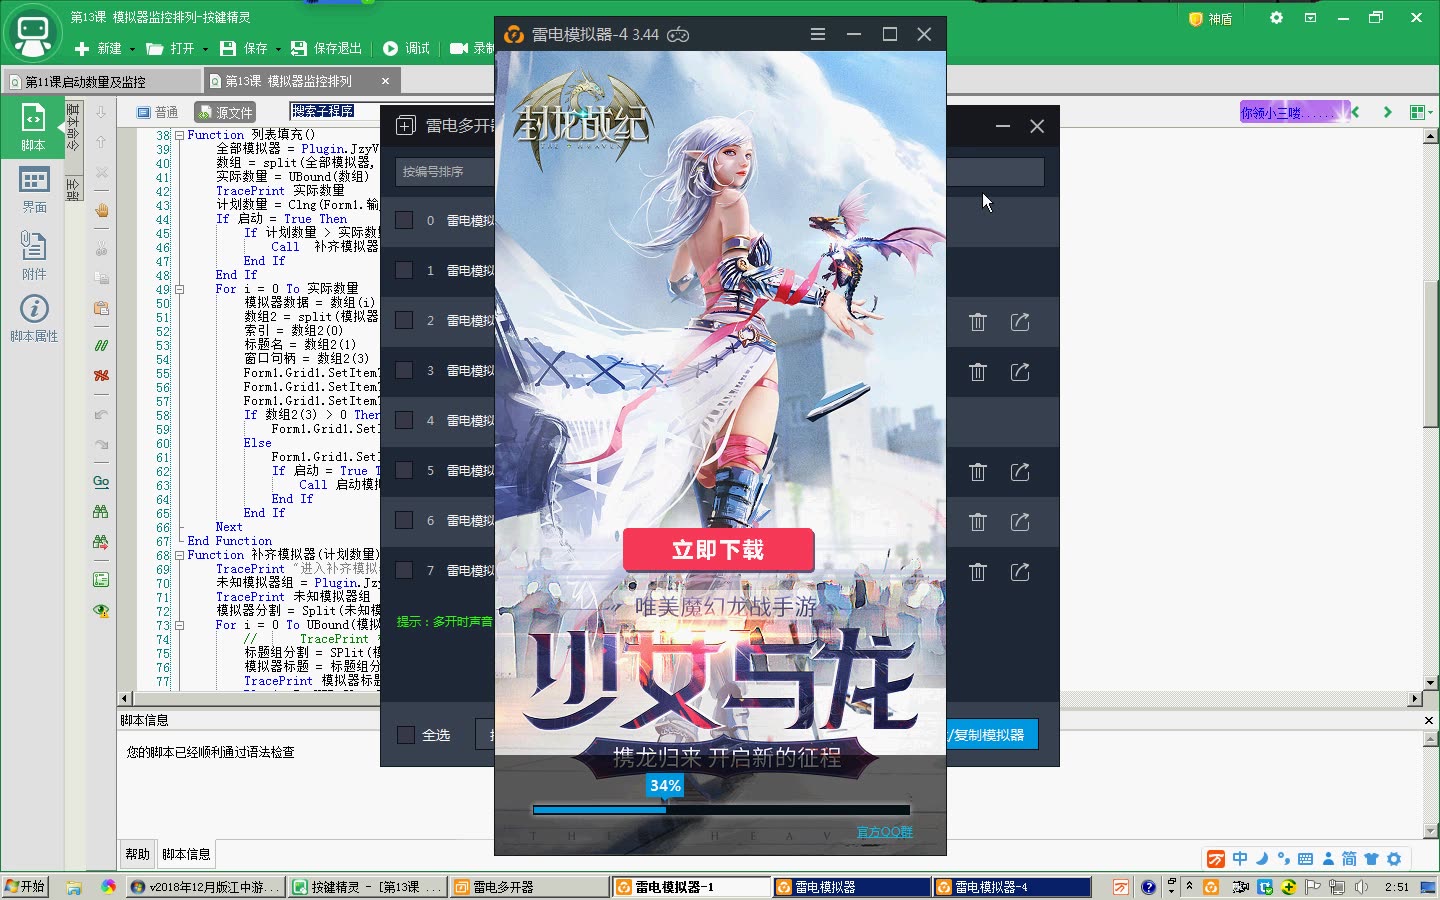Open the 脚本信息 bottom tab
The width and height of the screenshot is (1440, 900).
[186, 854]
